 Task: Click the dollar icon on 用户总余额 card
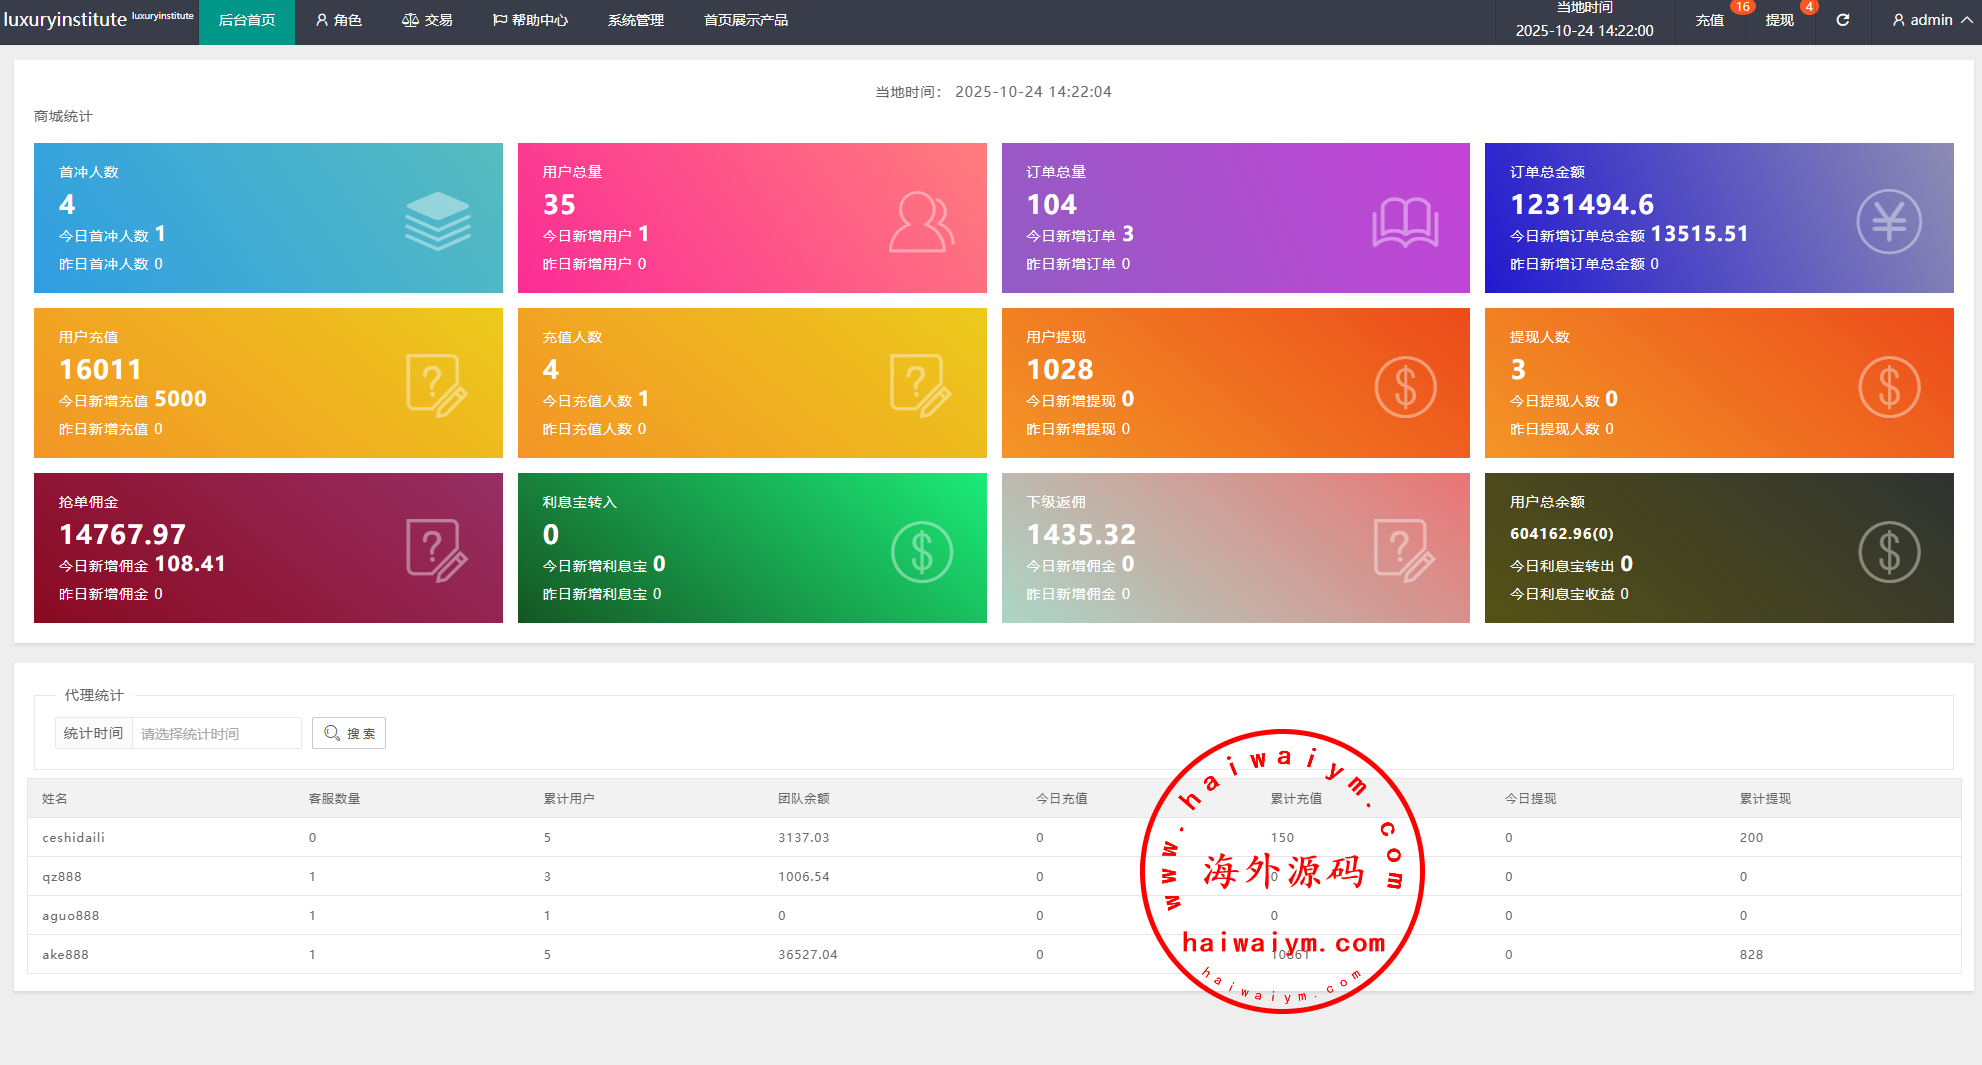[x=1888, y=551]
